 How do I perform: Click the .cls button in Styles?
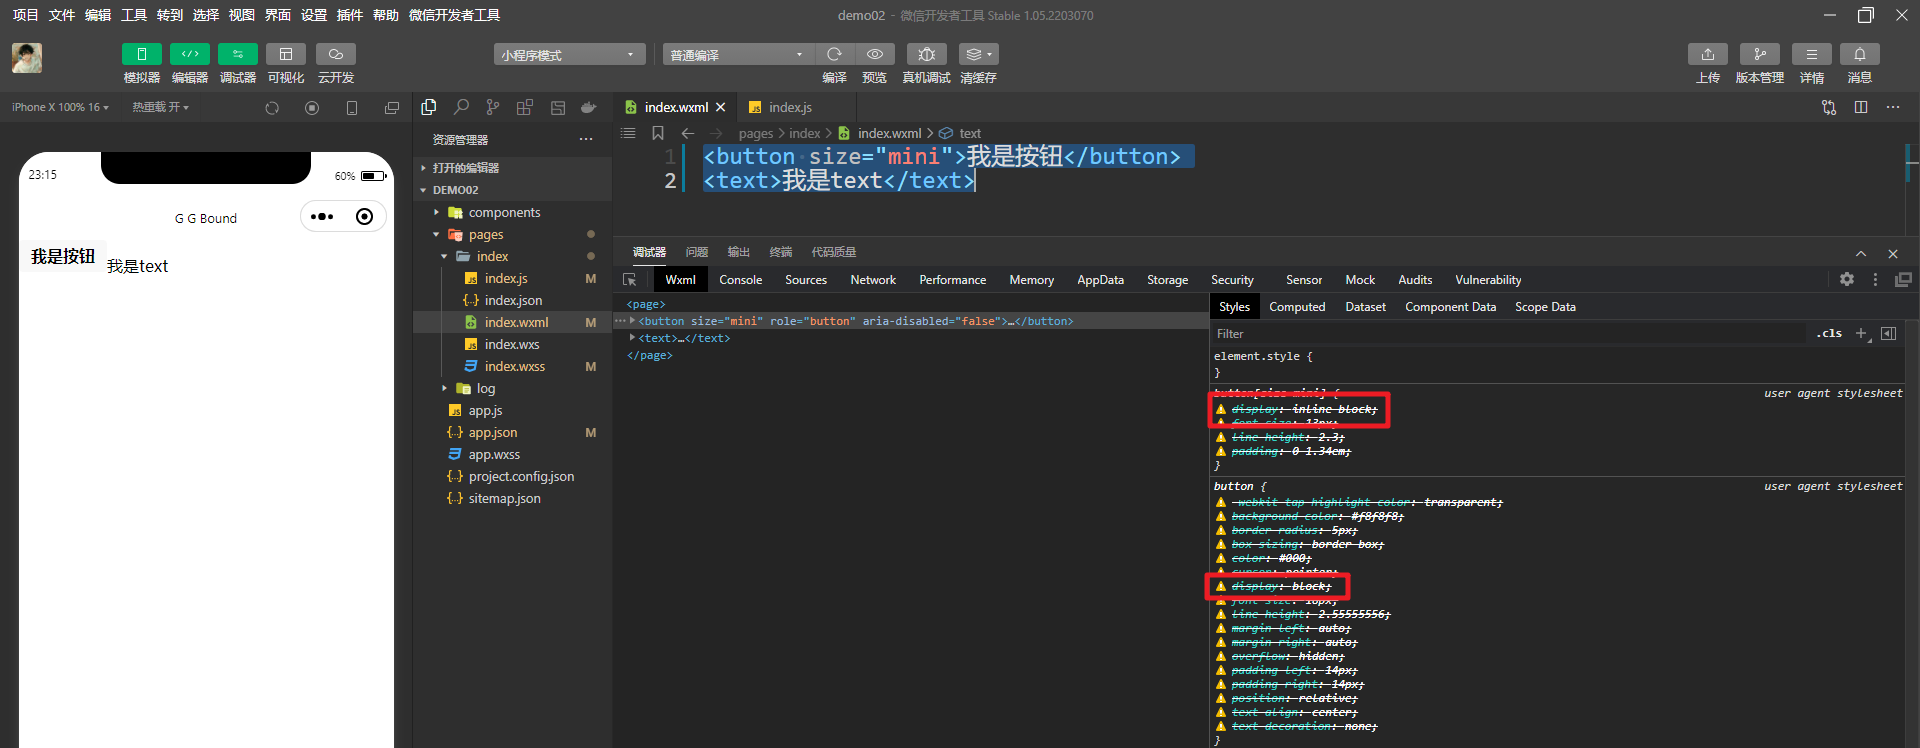(x=1829, y=334)
